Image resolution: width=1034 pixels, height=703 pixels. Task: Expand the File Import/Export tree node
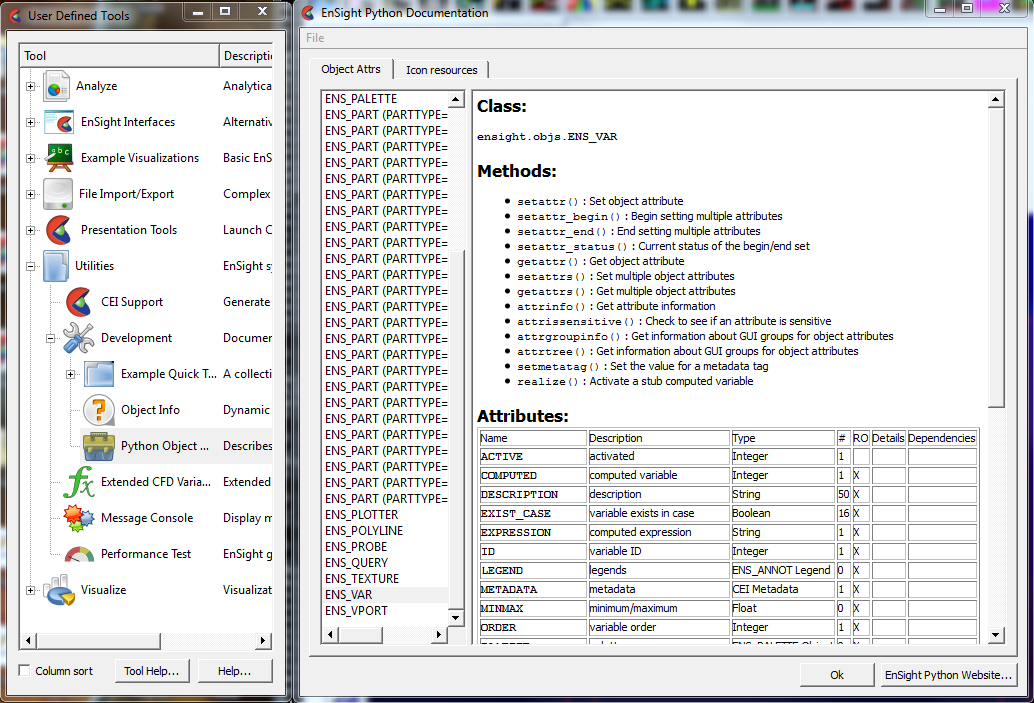coord(30,194)
